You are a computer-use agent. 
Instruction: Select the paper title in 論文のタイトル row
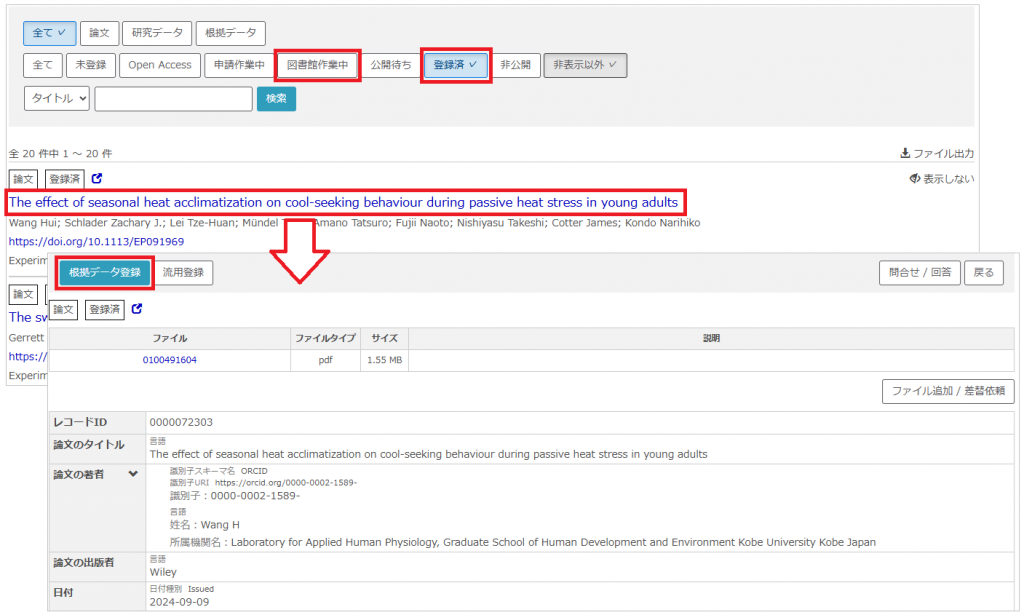[x=428, y=454]
